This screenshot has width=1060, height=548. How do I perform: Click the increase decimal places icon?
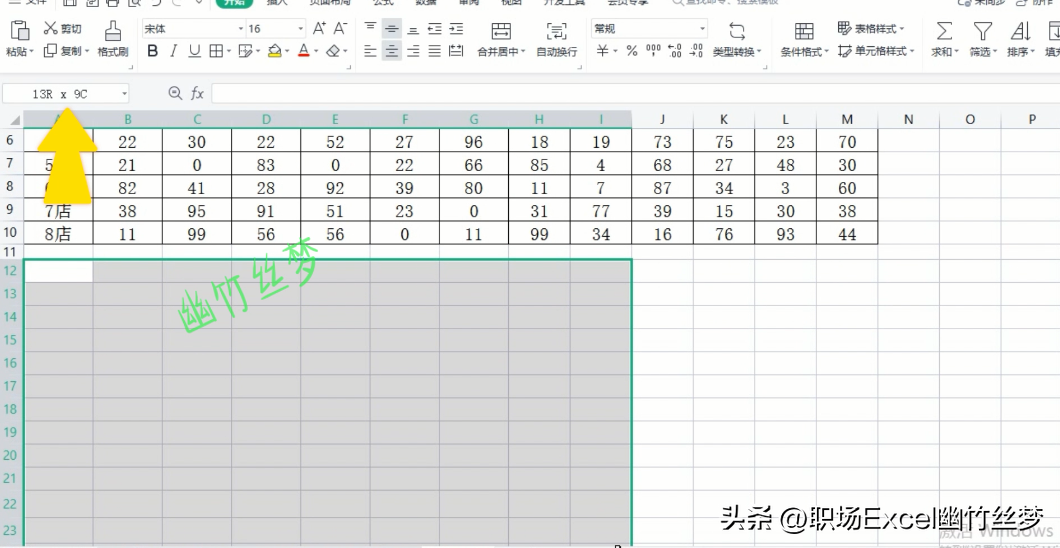pos(675,51)
